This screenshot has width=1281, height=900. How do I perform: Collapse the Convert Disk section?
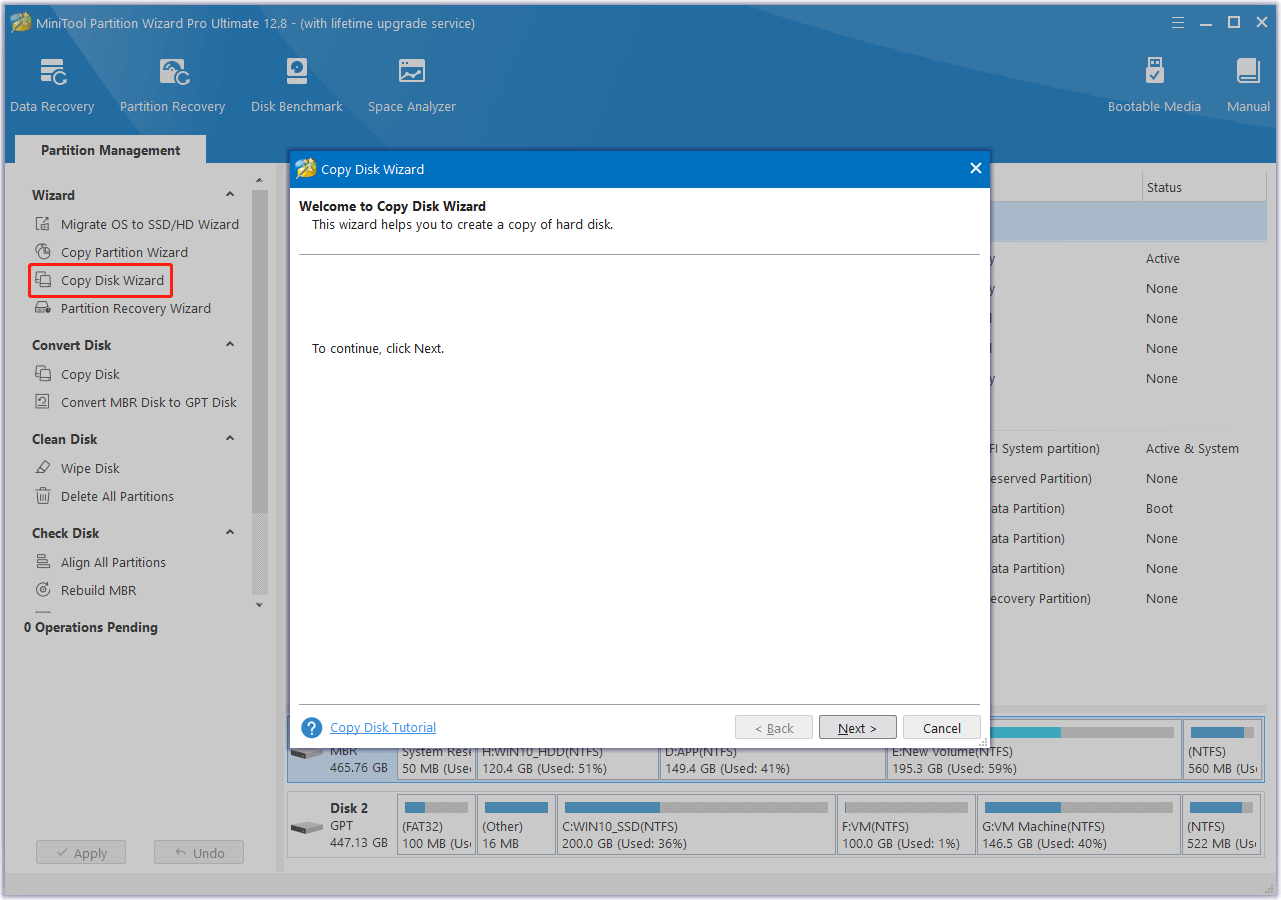click(230, 345)
